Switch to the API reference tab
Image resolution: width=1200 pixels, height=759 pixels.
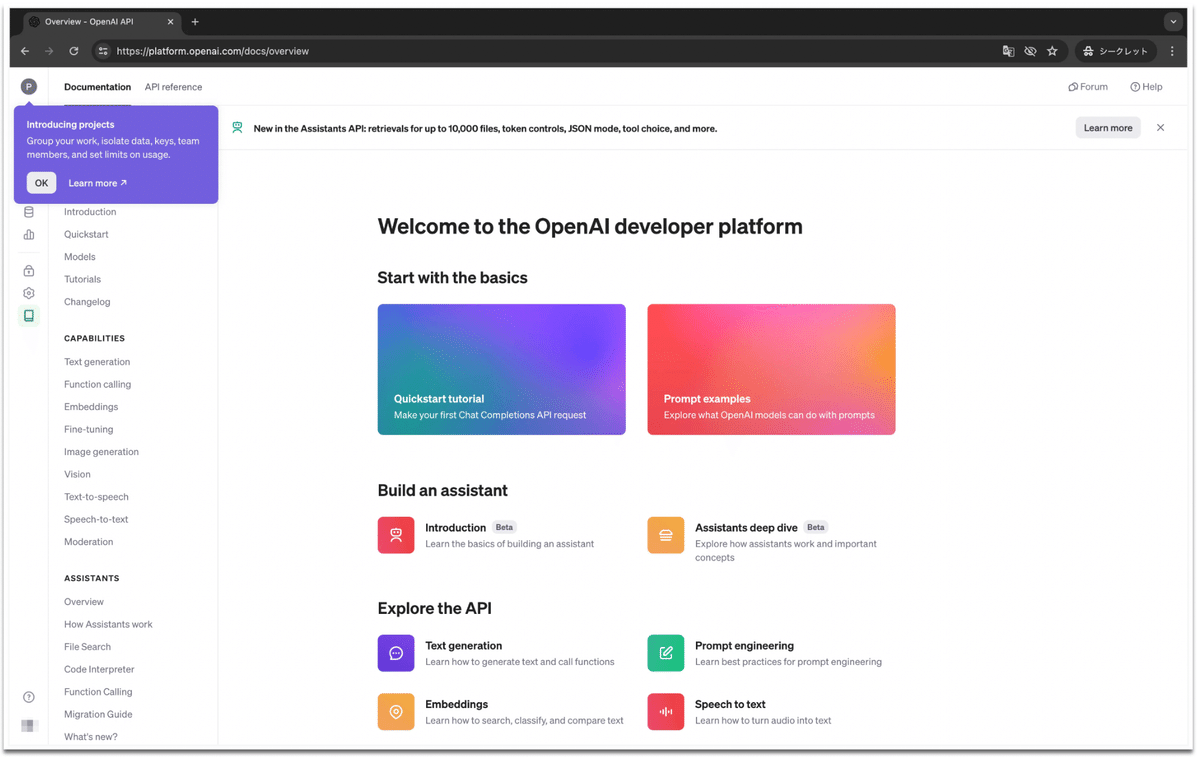click(173, 87)
